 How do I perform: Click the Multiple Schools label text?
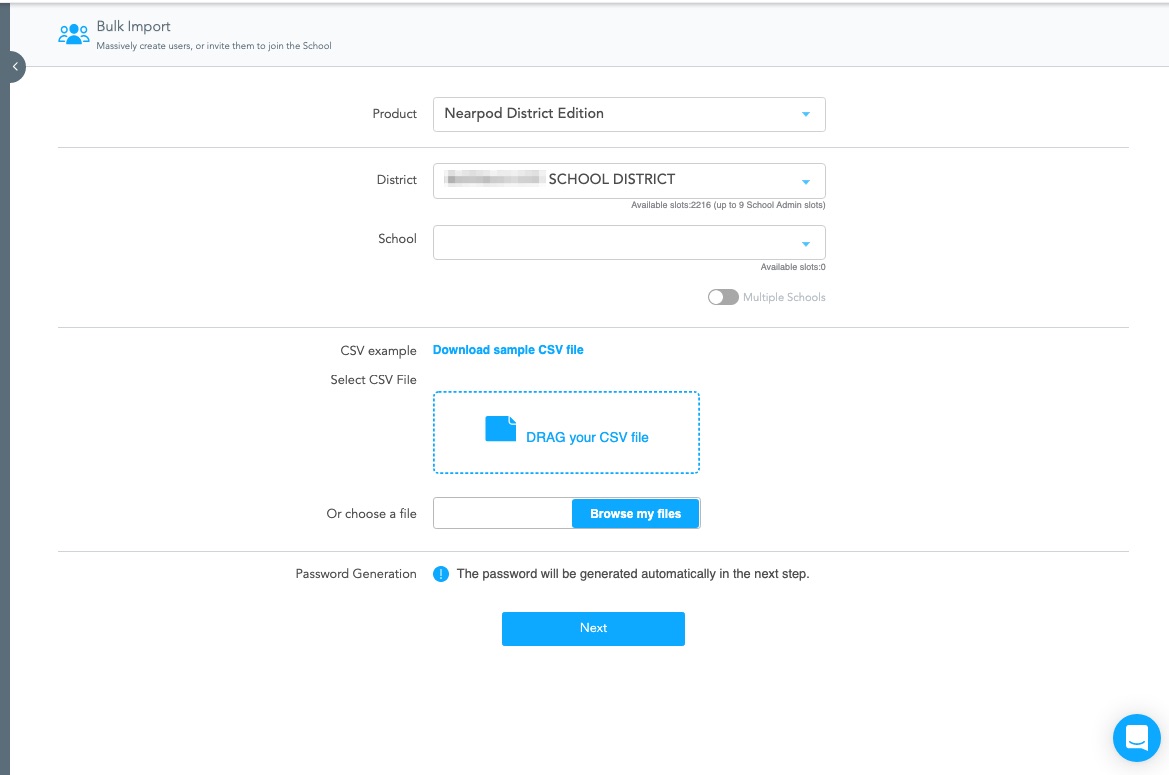coord(784,297)
